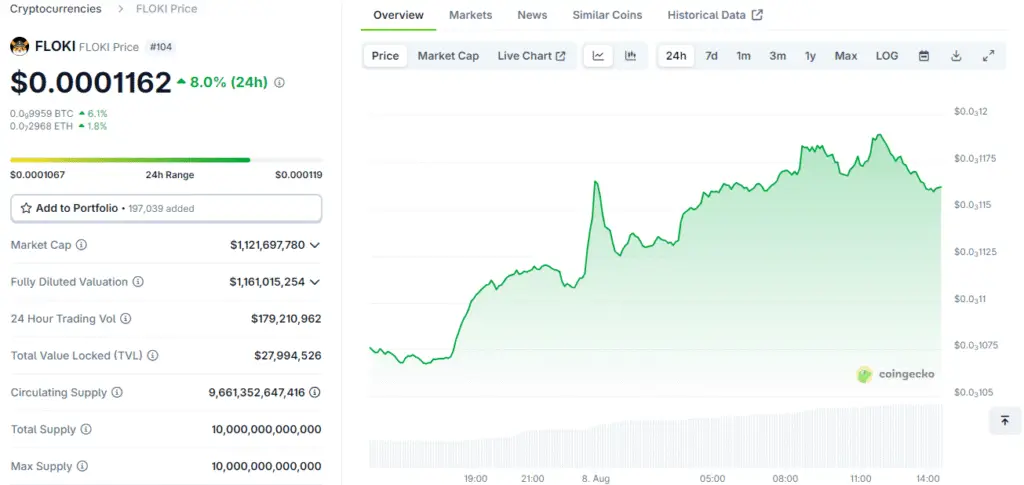This screenshot has width=1024, height=485.
Task: Click the 8. Aug date label on chart axis
Action: pos(594,478)
